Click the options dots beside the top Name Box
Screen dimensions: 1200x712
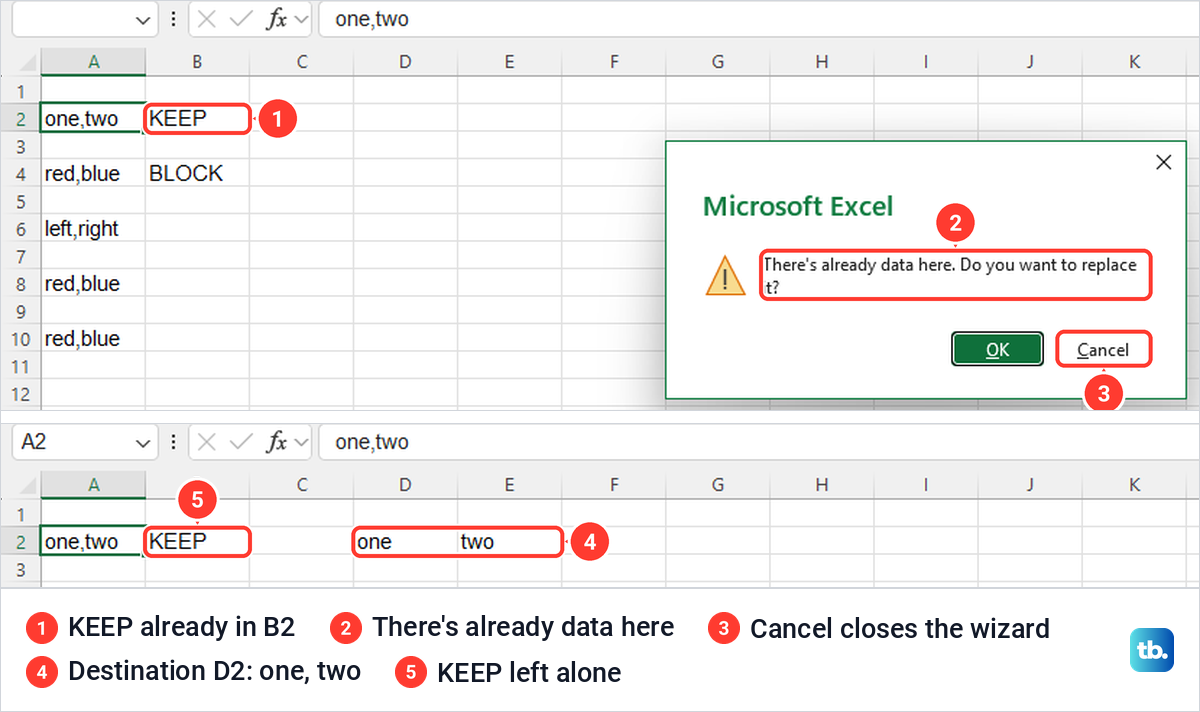tap(174, 19)
